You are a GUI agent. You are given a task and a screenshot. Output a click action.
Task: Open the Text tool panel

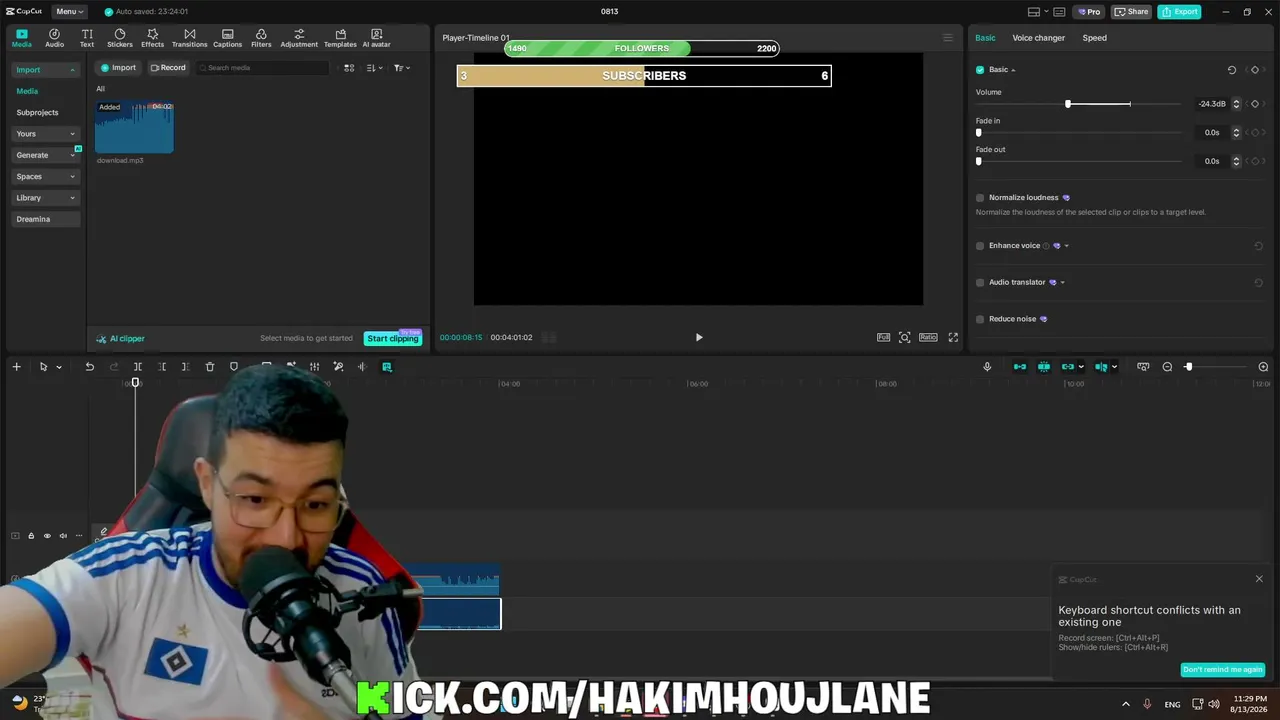pos(87,38)
